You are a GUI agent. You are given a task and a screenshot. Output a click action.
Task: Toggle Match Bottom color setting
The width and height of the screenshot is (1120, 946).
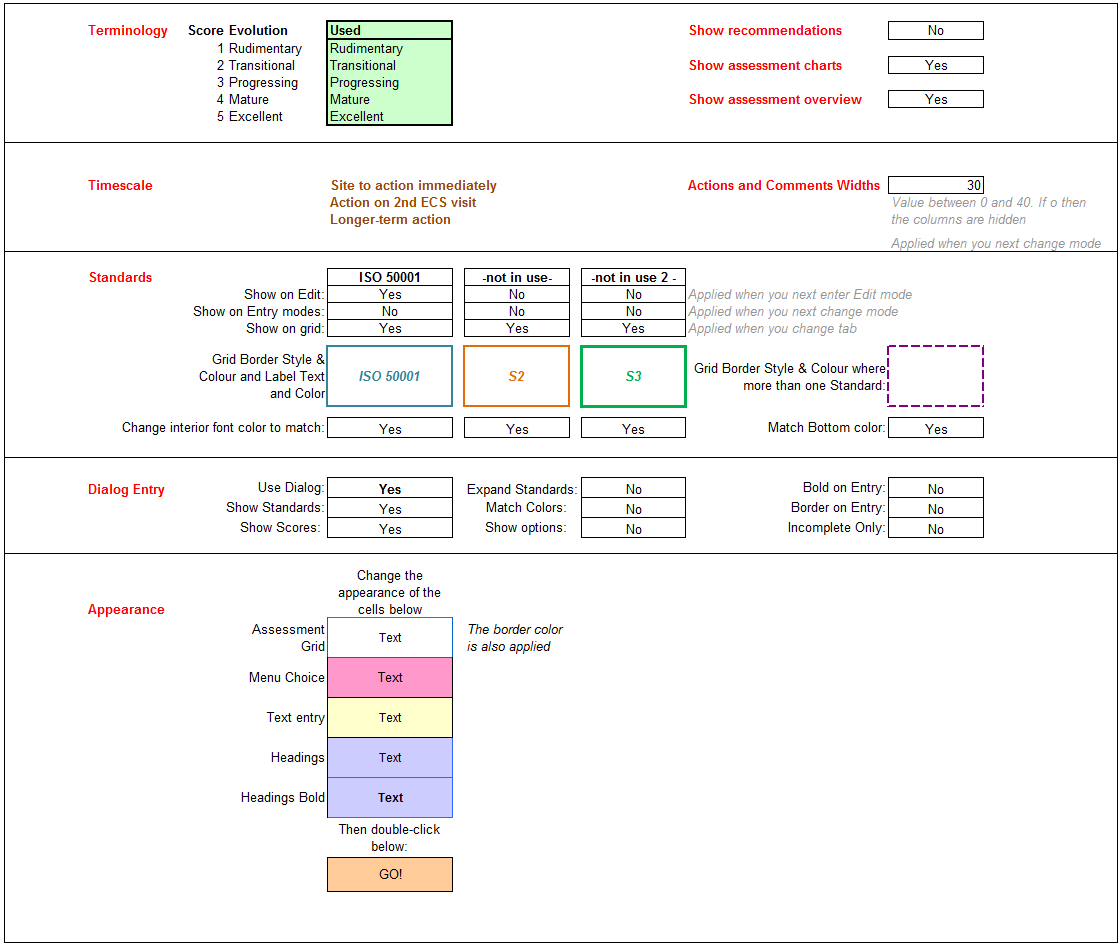coord(935,427)
